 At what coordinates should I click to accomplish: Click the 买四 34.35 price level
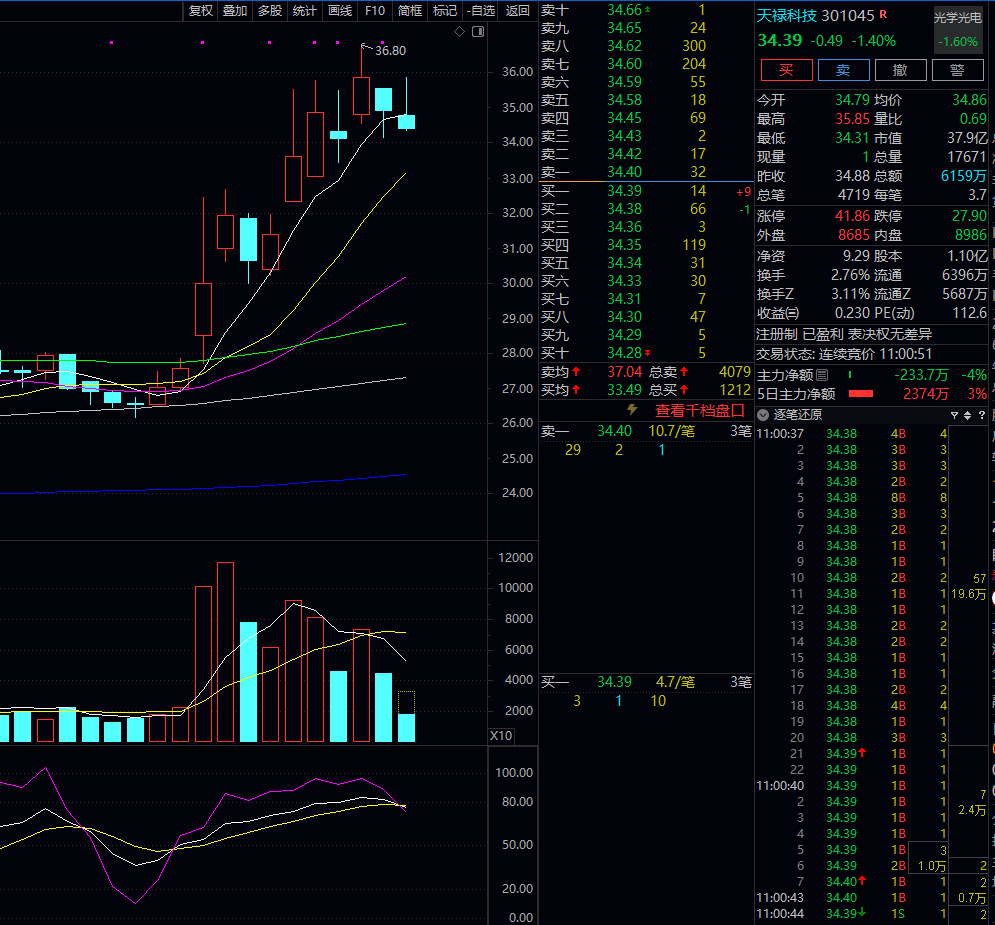624,245
